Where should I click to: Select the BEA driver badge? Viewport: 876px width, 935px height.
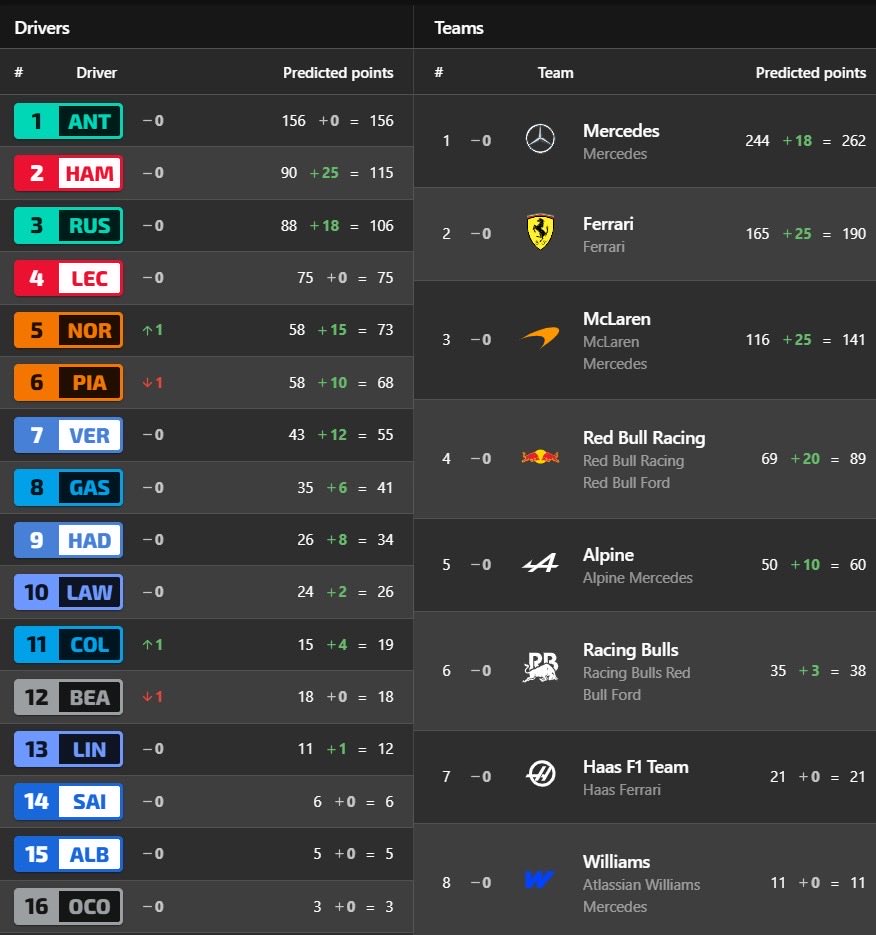(x=69, y=696)
